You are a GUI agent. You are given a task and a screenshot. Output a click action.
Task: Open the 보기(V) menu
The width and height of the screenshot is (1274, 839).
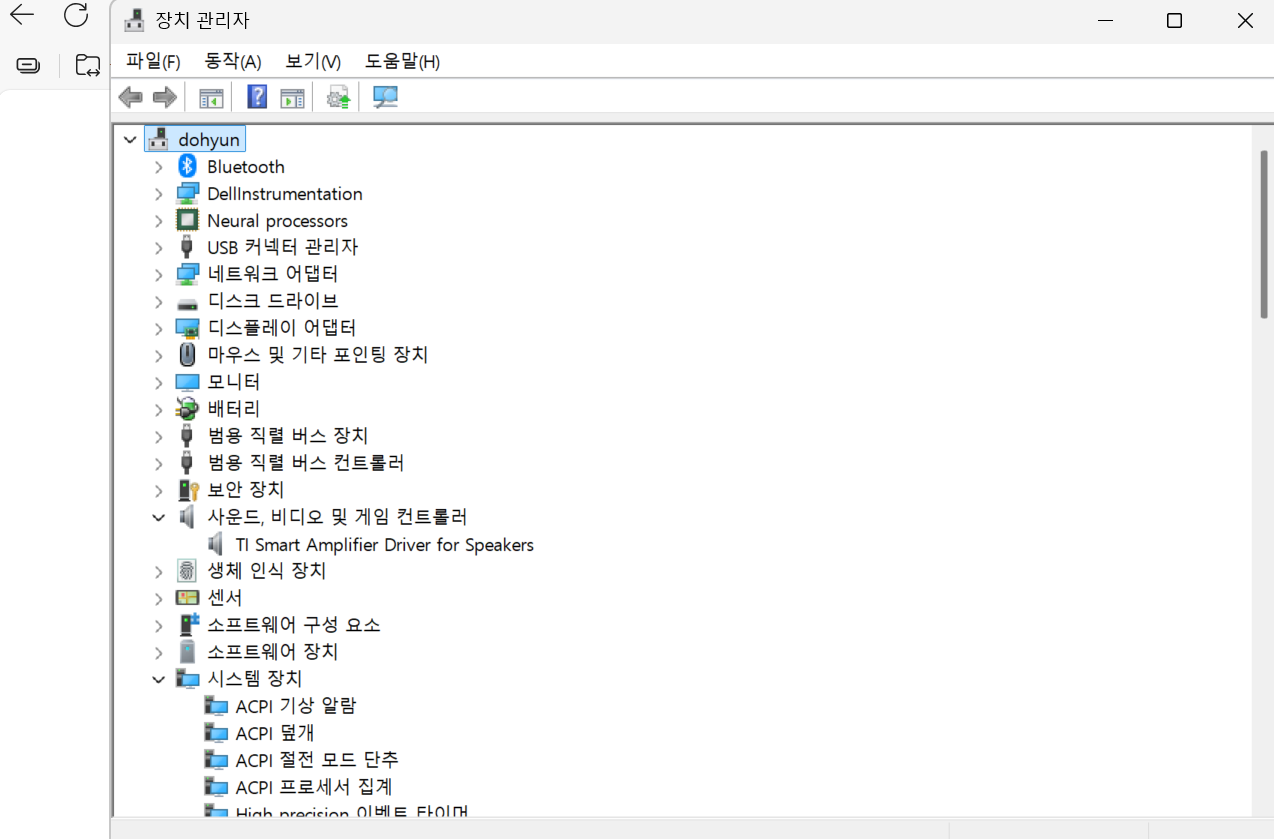tap(313, 61)
